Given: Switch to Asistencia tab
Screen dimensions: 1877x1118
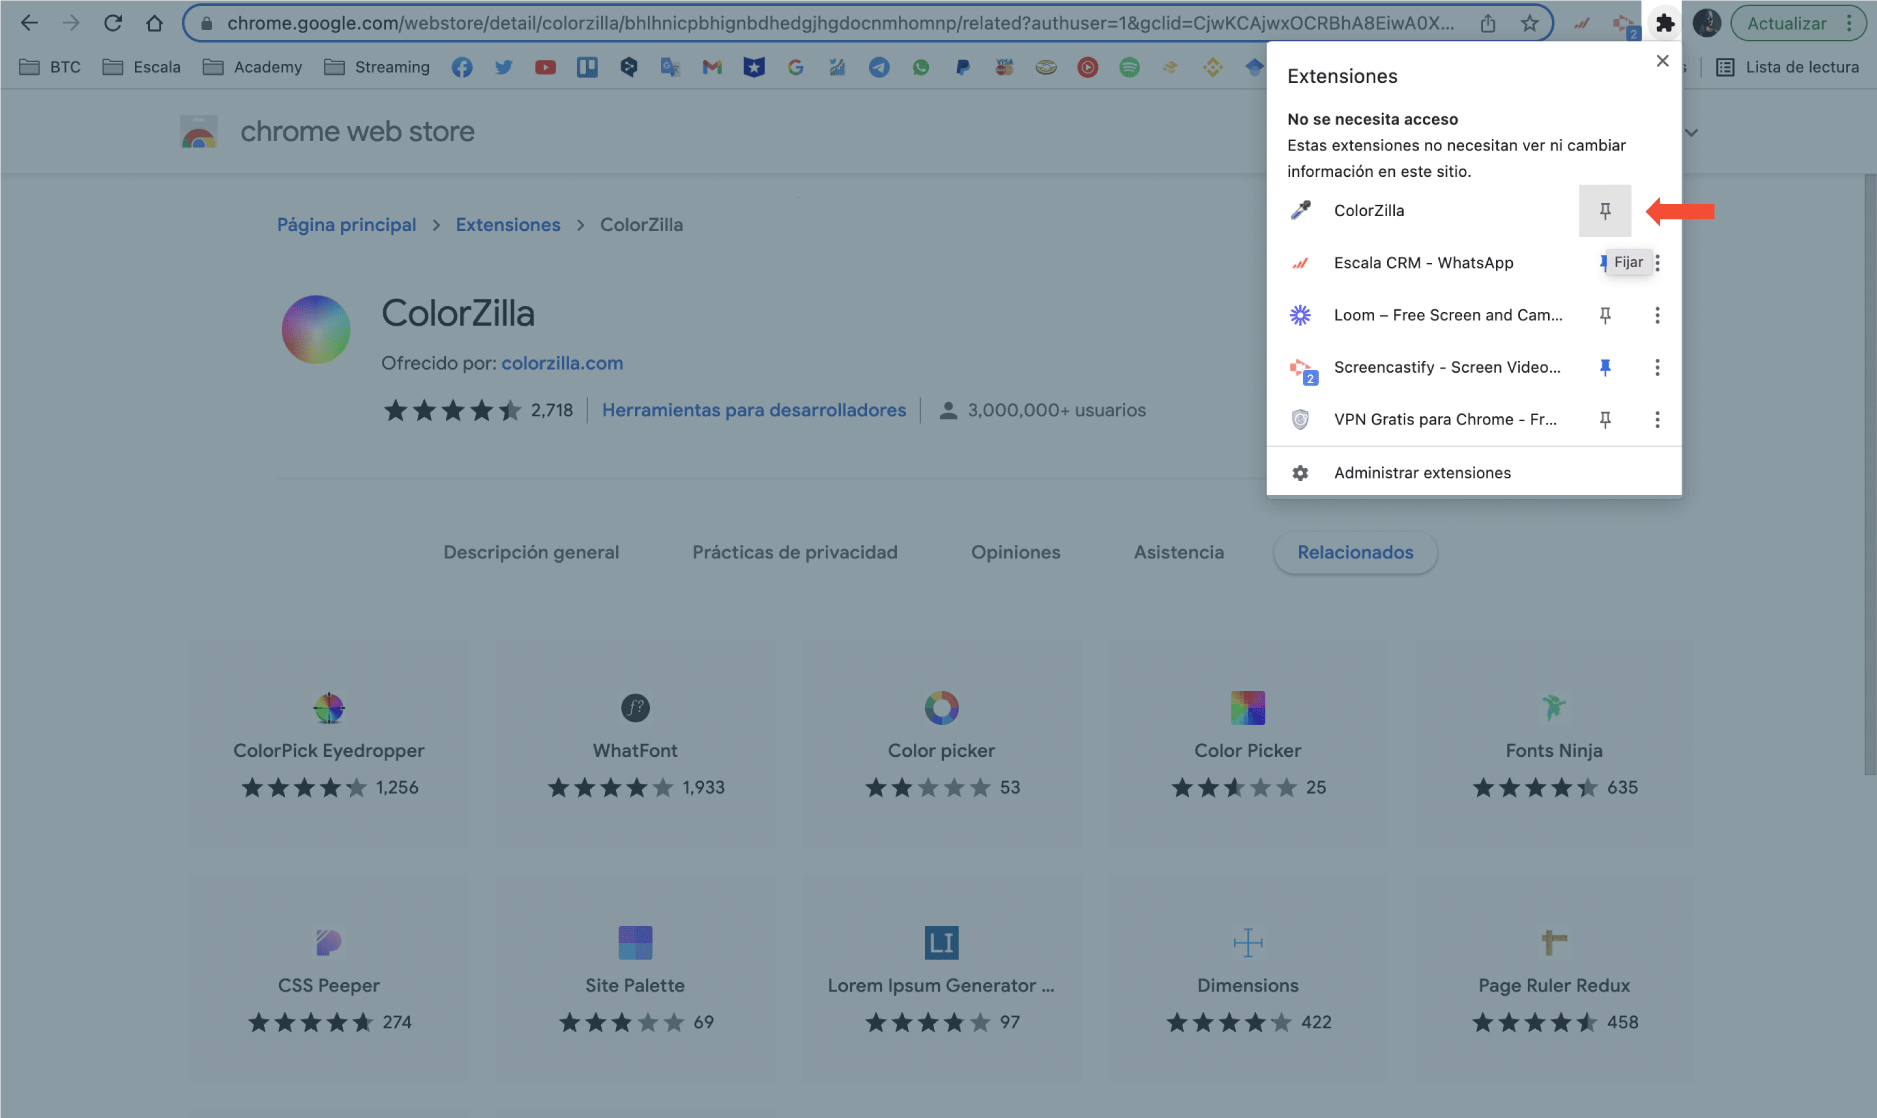Looking at the screenshot, I should 1179,552.
